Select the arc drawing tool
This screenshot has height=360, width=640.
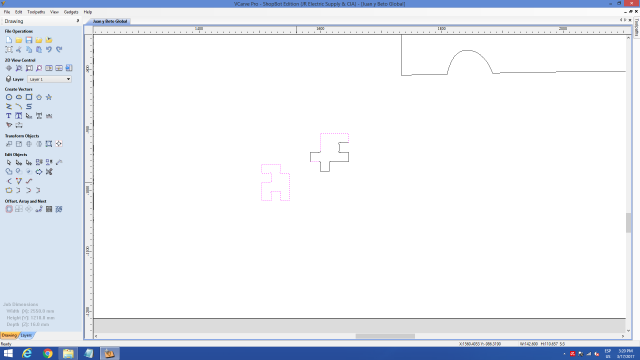[x=19, y=107]
